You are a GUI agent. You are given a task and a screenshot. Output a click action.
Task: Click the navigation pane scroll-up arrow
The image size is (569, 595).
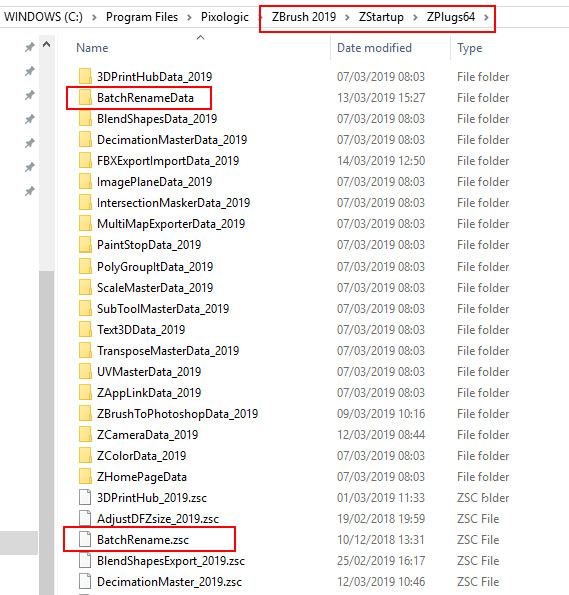tap(46, 44)
